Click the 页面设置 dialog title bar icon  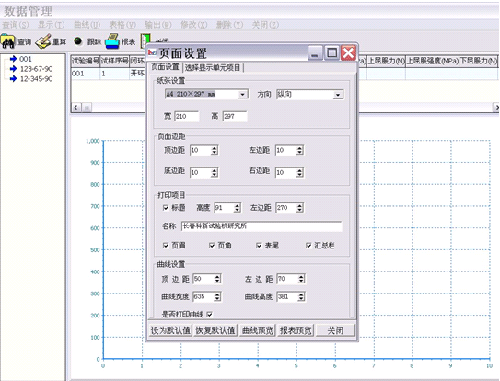point(152,52)
